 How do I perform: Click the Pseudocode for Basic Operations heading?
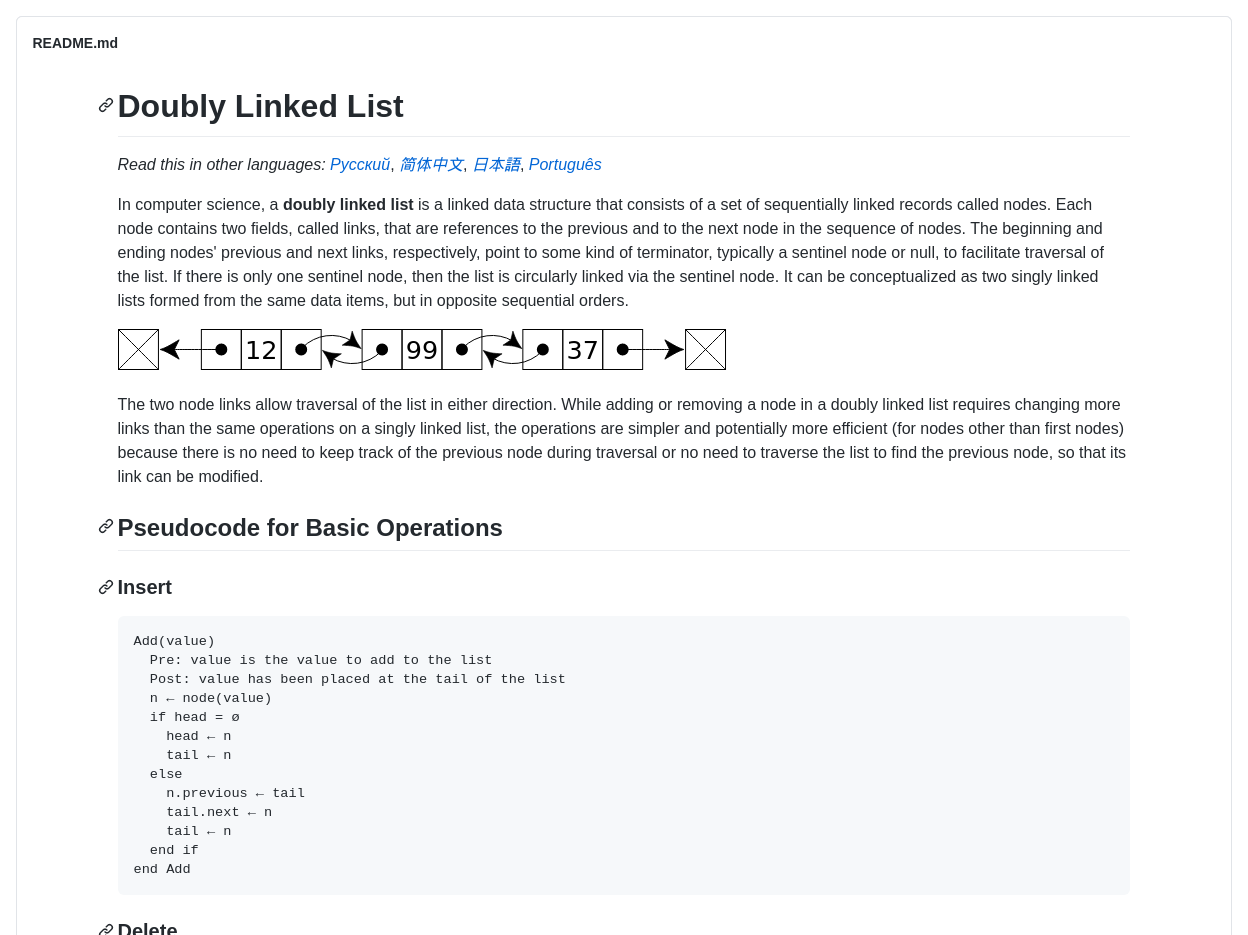[310, 527]
